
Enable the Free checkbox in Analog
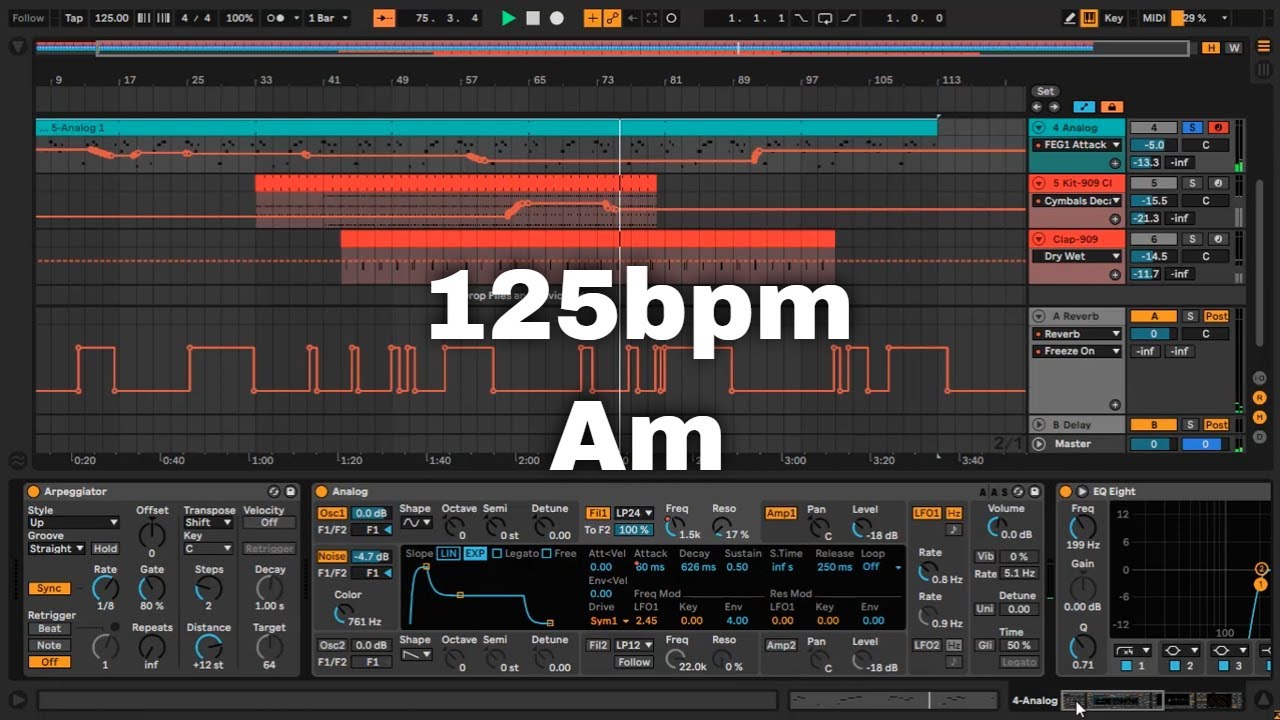[x=546, y=554]
